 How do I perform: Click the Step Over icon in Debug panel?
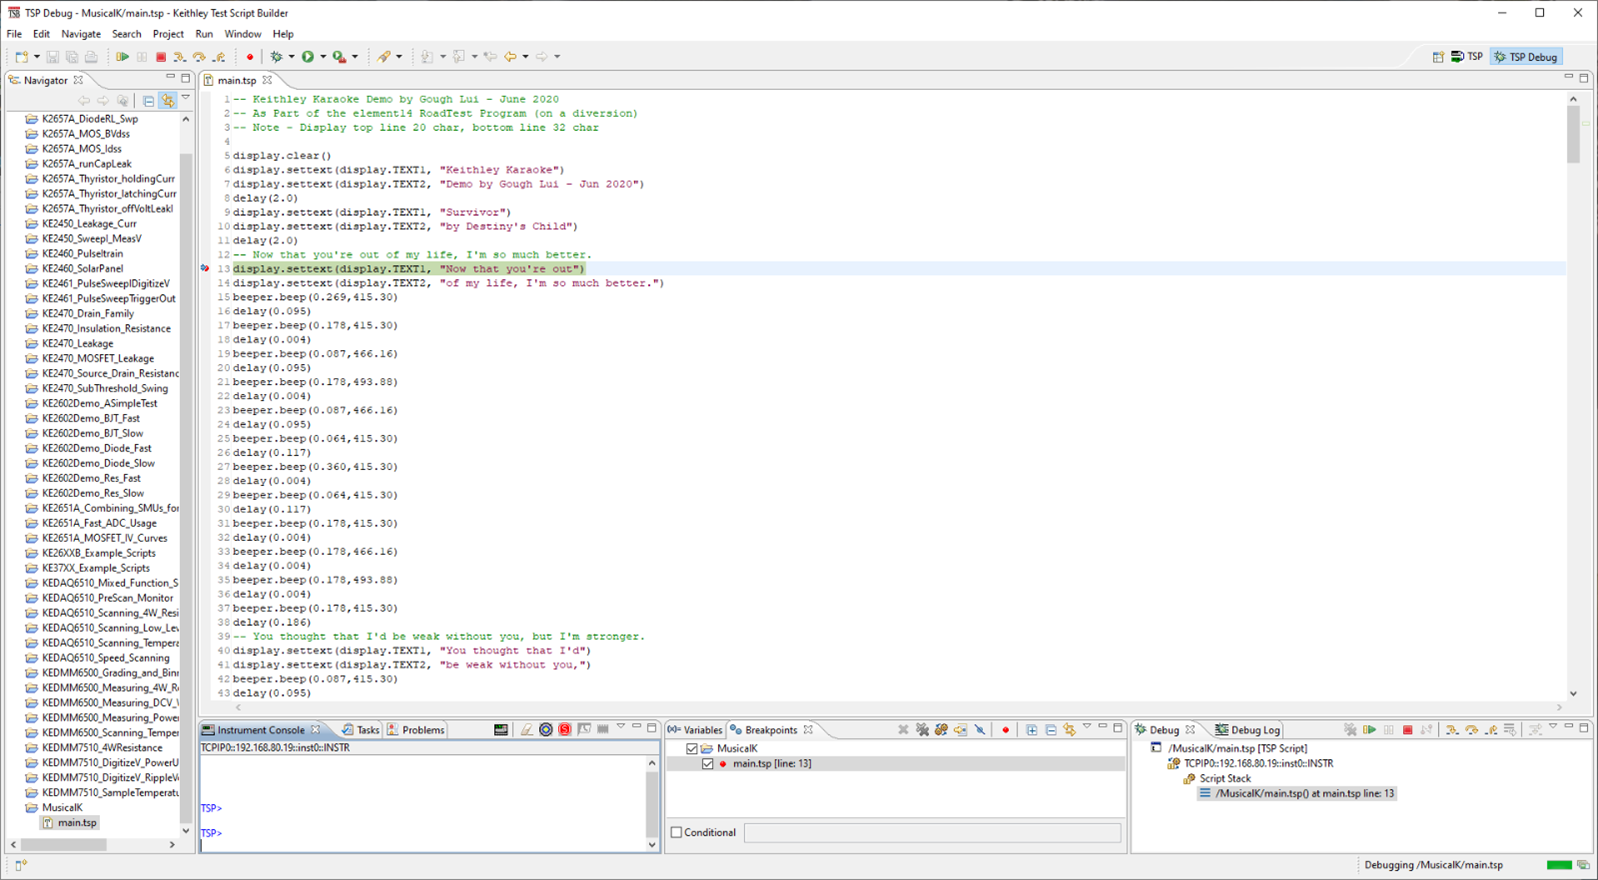pos(1471,730)
